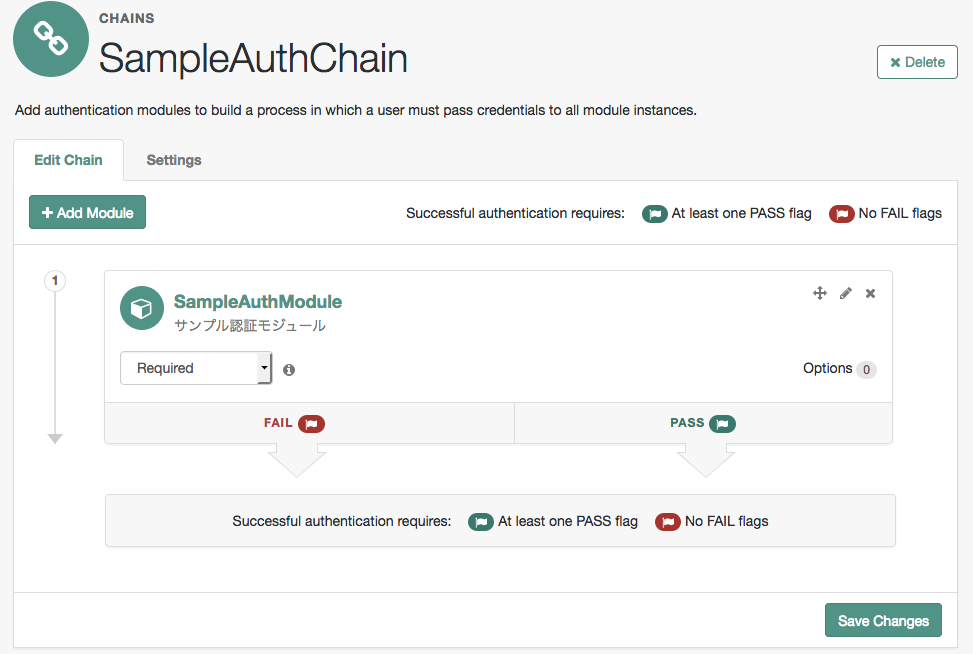Click the red flag in the bottom summary box
The height and width of the screenshot is (654, 973).
click(668, 521)
